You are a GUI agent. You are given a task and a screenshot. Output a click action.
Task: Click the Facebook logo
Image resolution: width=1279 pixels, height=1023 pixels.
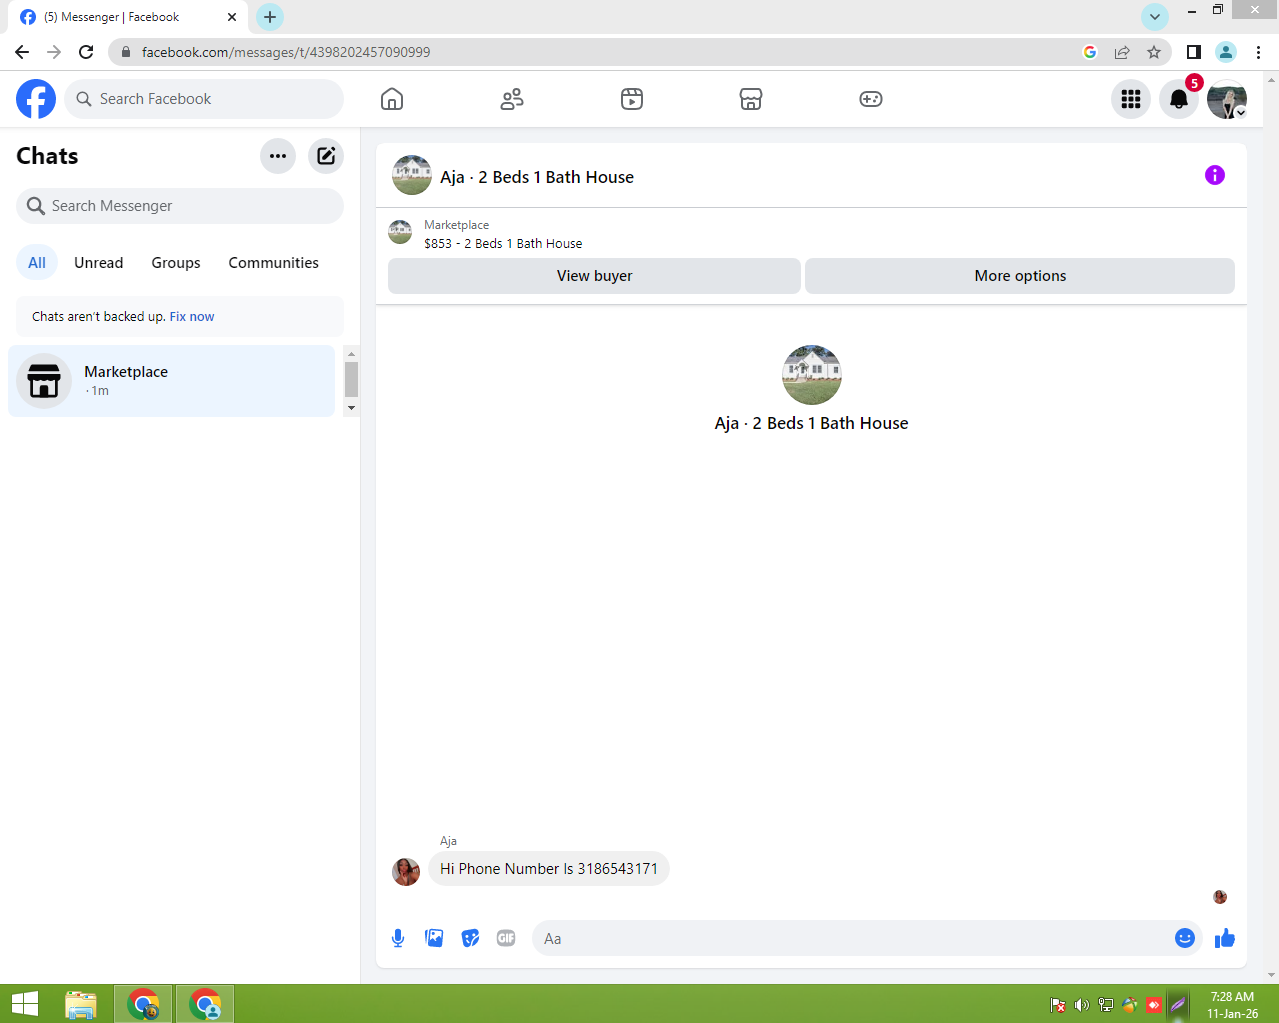tap(36, 99)
